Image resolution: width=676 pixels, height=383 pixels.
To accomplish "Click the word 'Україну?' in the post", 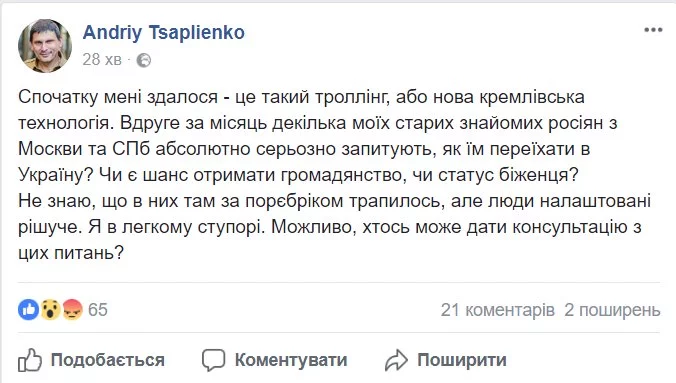I will click(56, 175).
